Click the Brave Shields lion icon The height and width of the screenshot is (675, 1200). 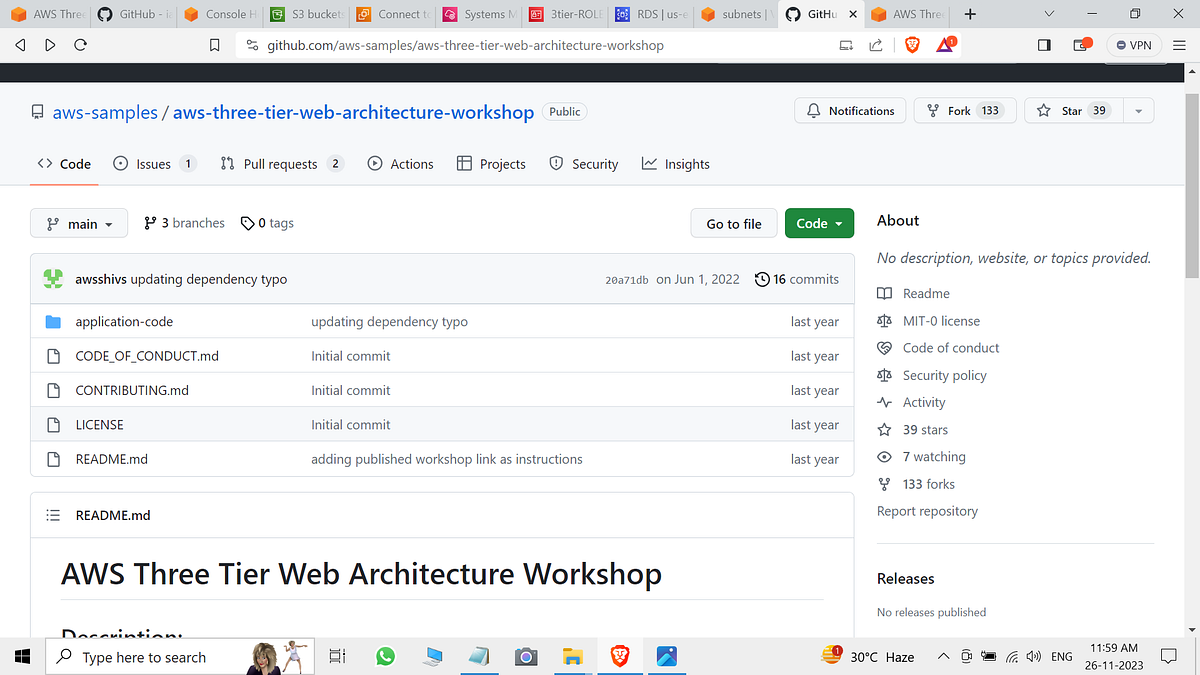pyautogui.click(x=911, y=44)
